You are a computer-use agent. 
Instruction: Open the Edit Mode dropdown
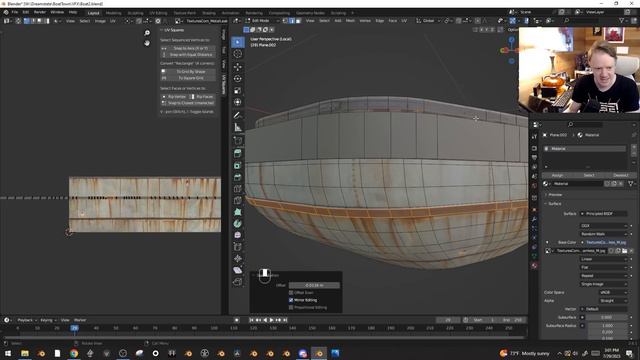[x=262, y=21]
